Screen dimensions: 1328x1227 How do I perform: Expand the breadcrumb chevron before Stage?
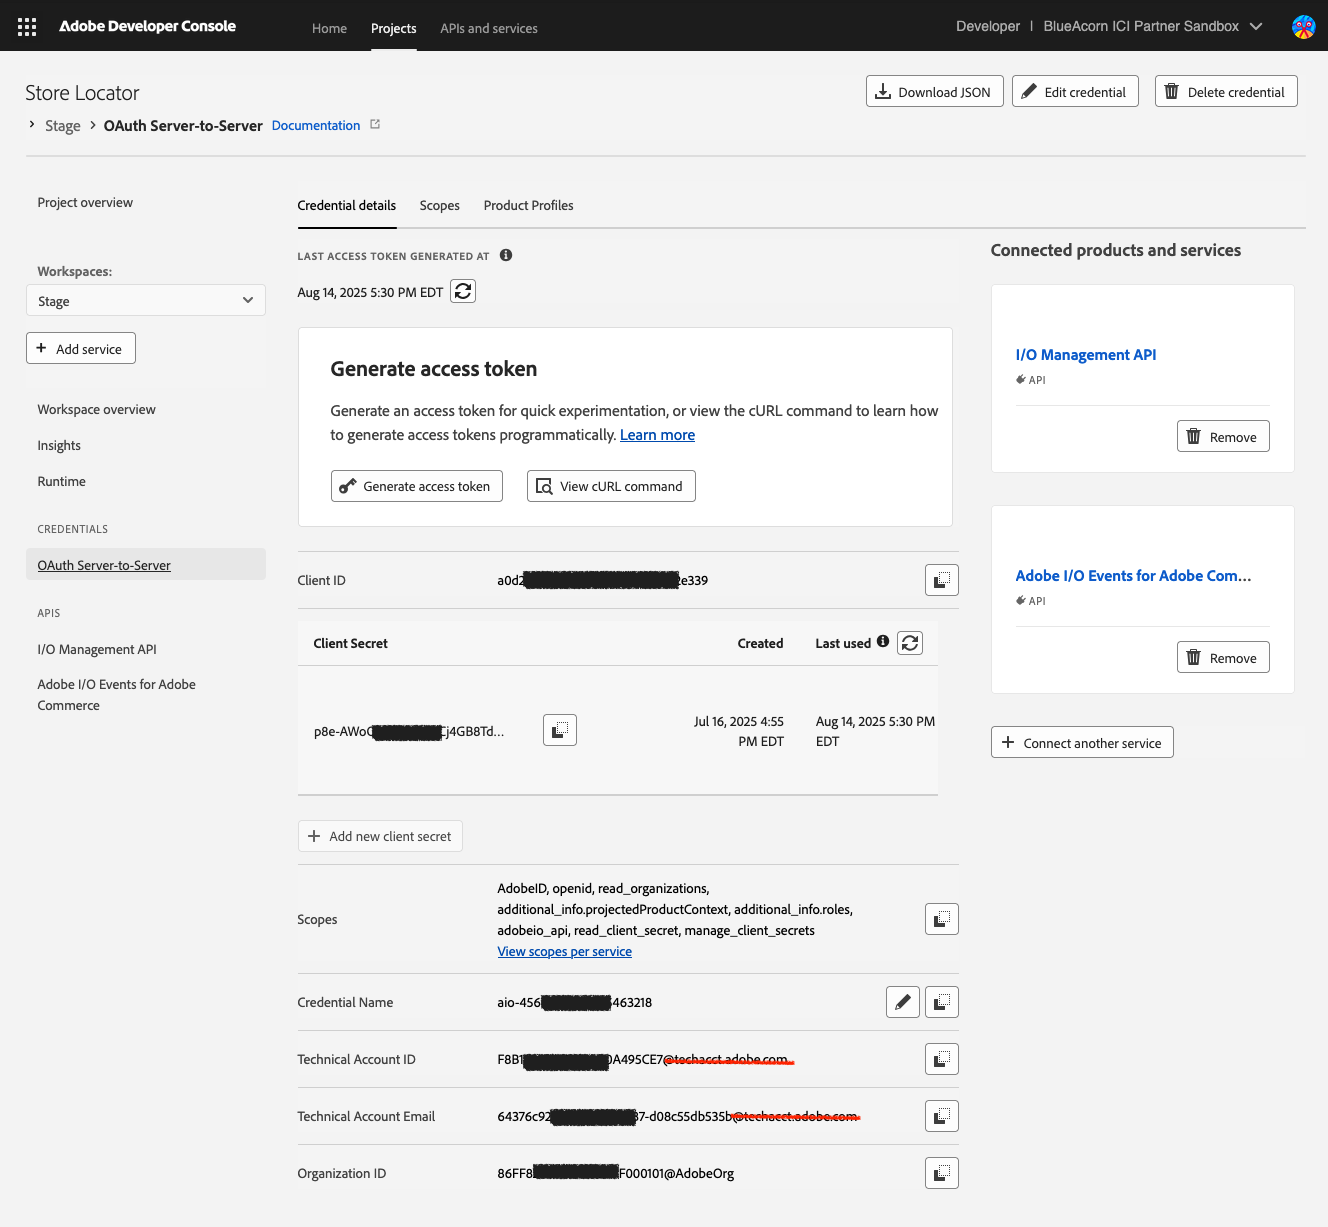pos(32,125)
